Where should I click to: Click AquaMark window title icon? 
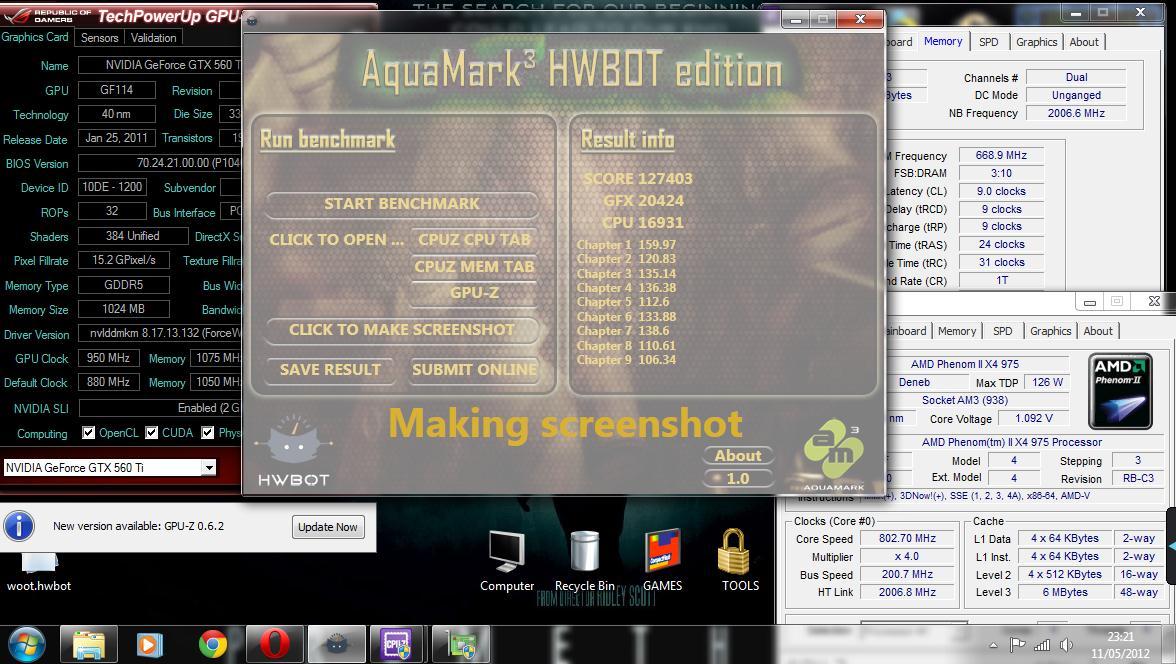pyautogui.click(x=252, y=20)
